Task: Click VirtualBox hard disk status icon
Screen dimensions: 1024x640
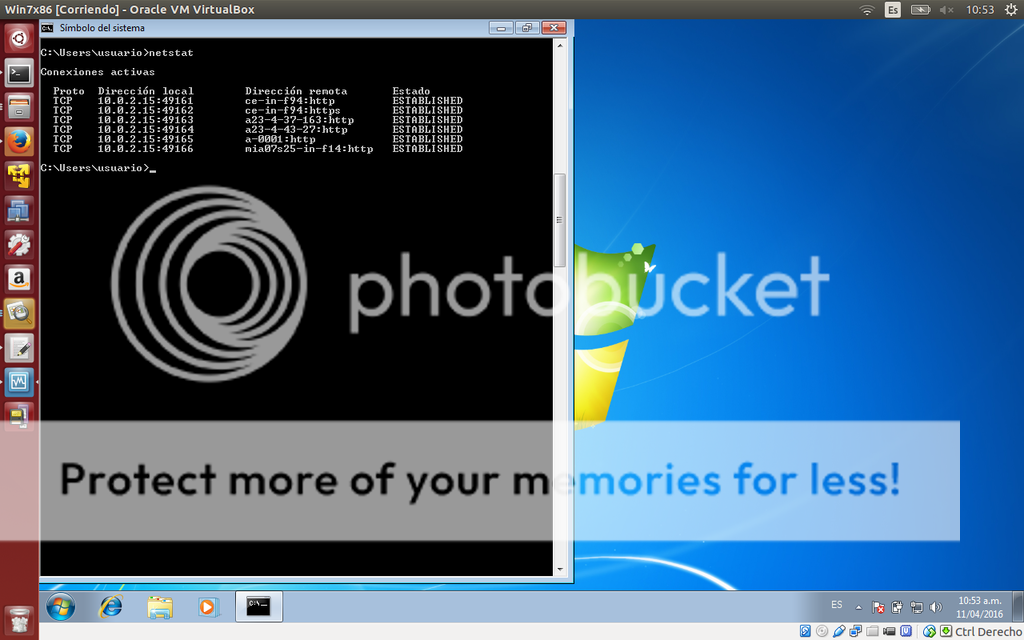Action: [x=805, y=632]
